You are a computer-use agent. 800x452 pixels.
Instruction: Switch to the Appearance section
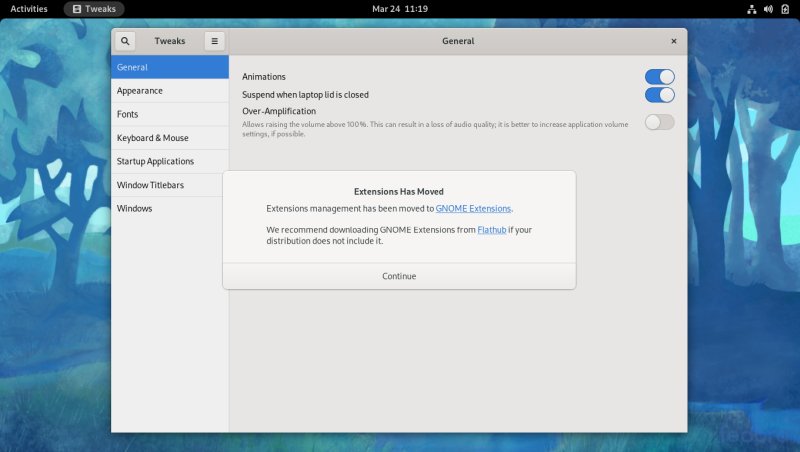(x=170, y=91)
